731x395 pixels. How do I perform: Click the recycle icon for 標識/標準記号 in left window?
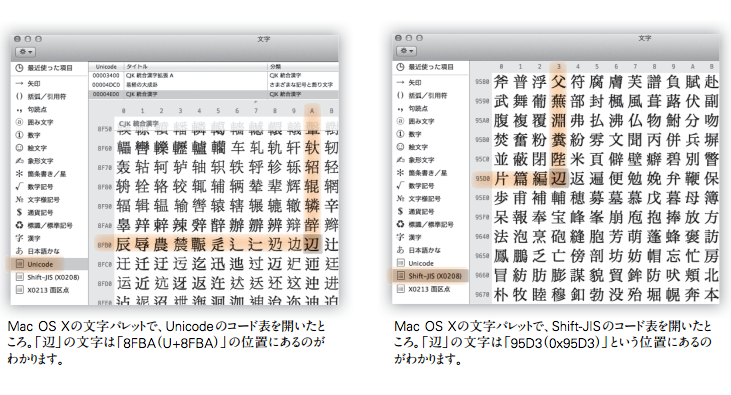point(19,225)
